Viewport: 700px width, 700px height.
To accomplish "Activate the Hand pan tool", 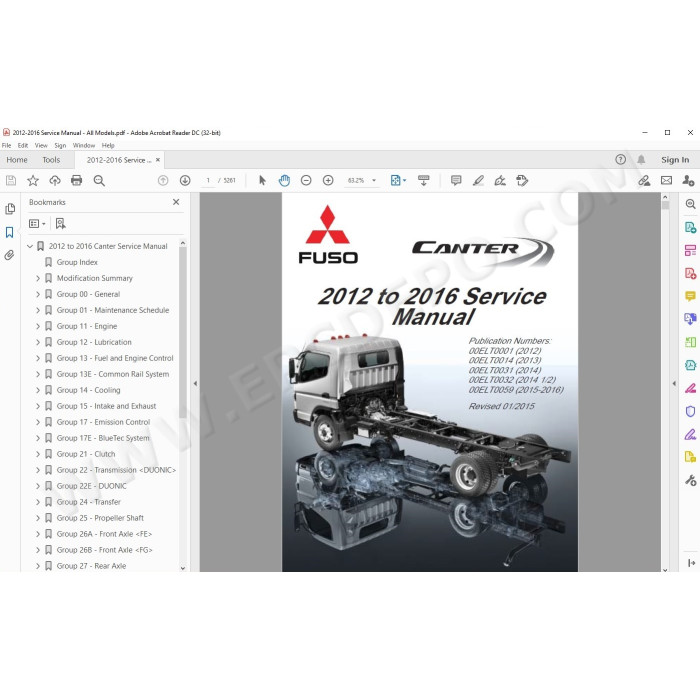I will click(x=284, y=180).
